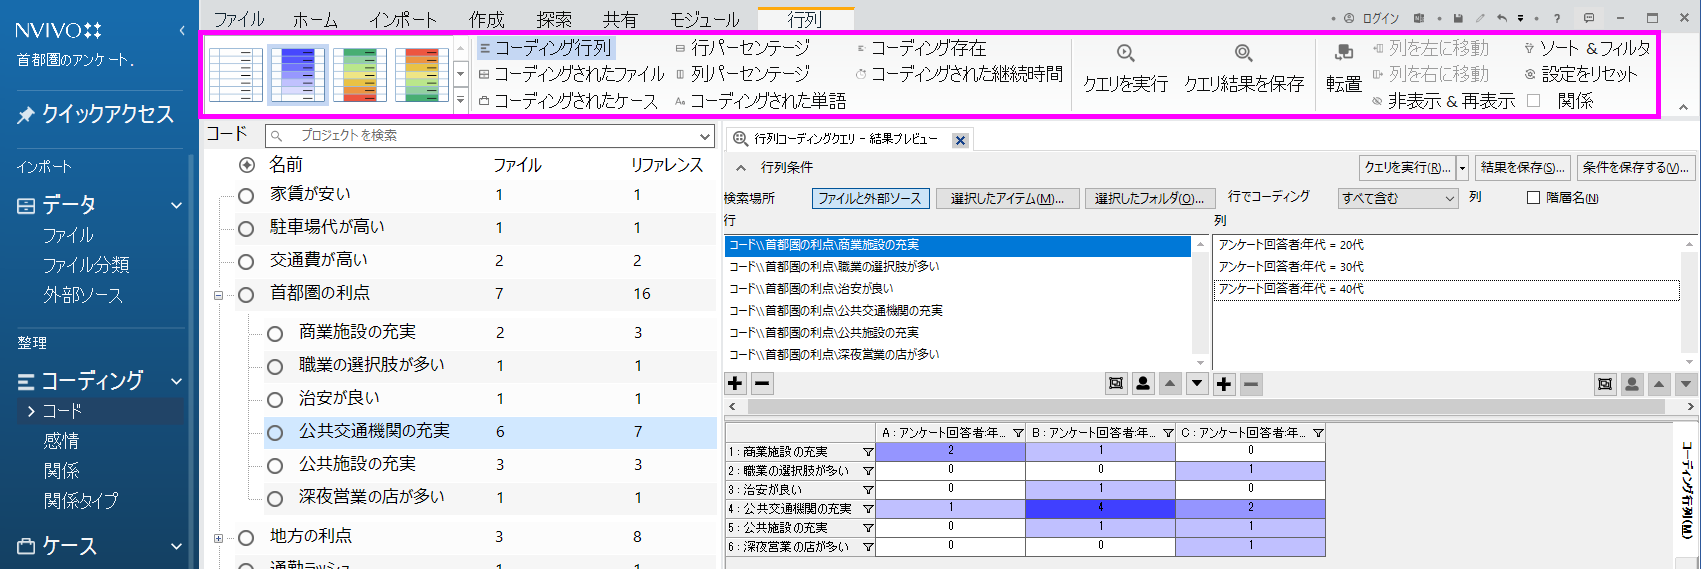Open the ファイル menu tab
This screenshot has height=569, width=1701.
click(239, 19)
